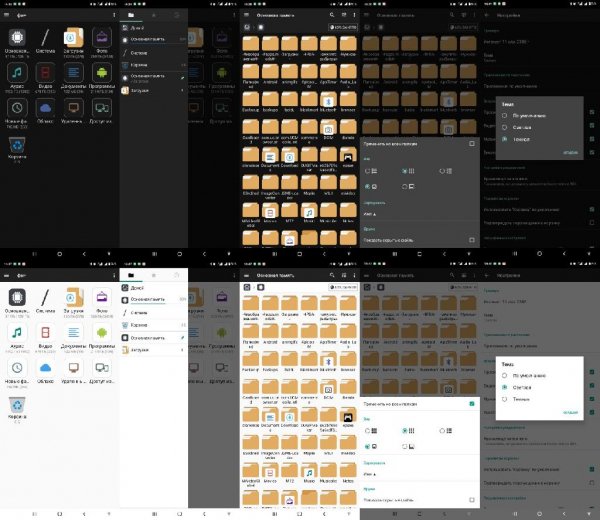Choose grid view radio in light view panel
Viewport: 600px width, 520px height.
coord(404,431)
